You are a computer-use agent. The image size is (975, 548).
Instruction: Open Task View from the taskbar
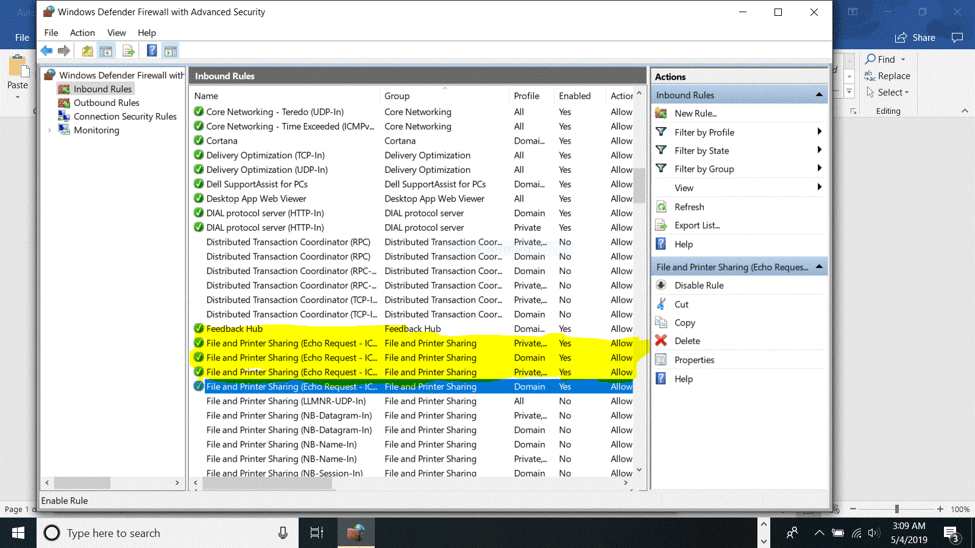[317, 533]
